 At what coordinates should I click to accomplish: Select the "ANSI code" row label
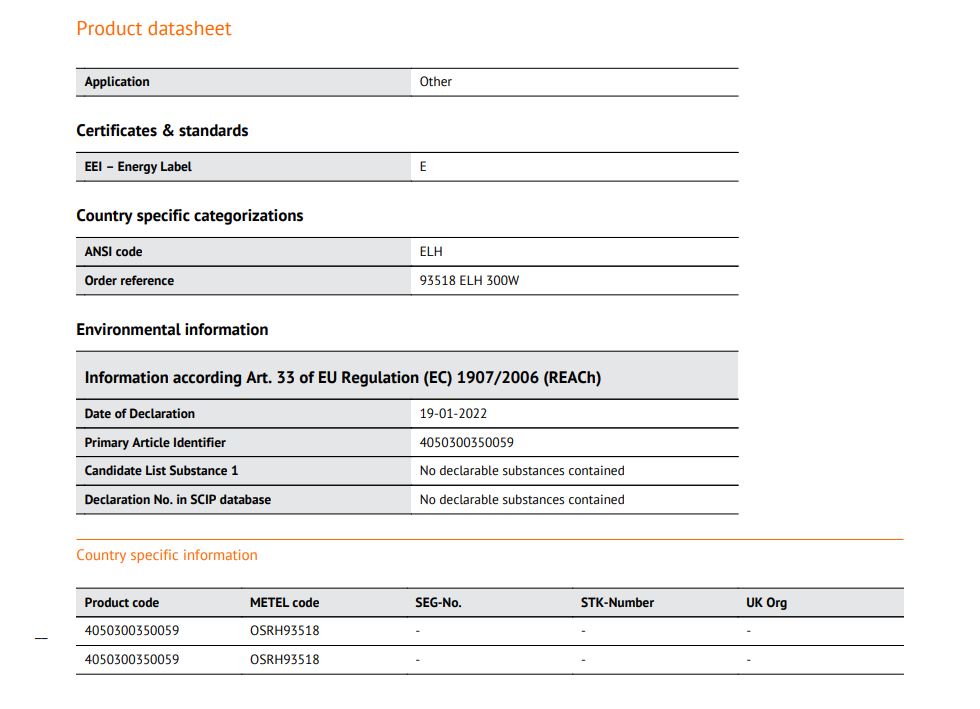pyautogui.click(x=114, y=252)
